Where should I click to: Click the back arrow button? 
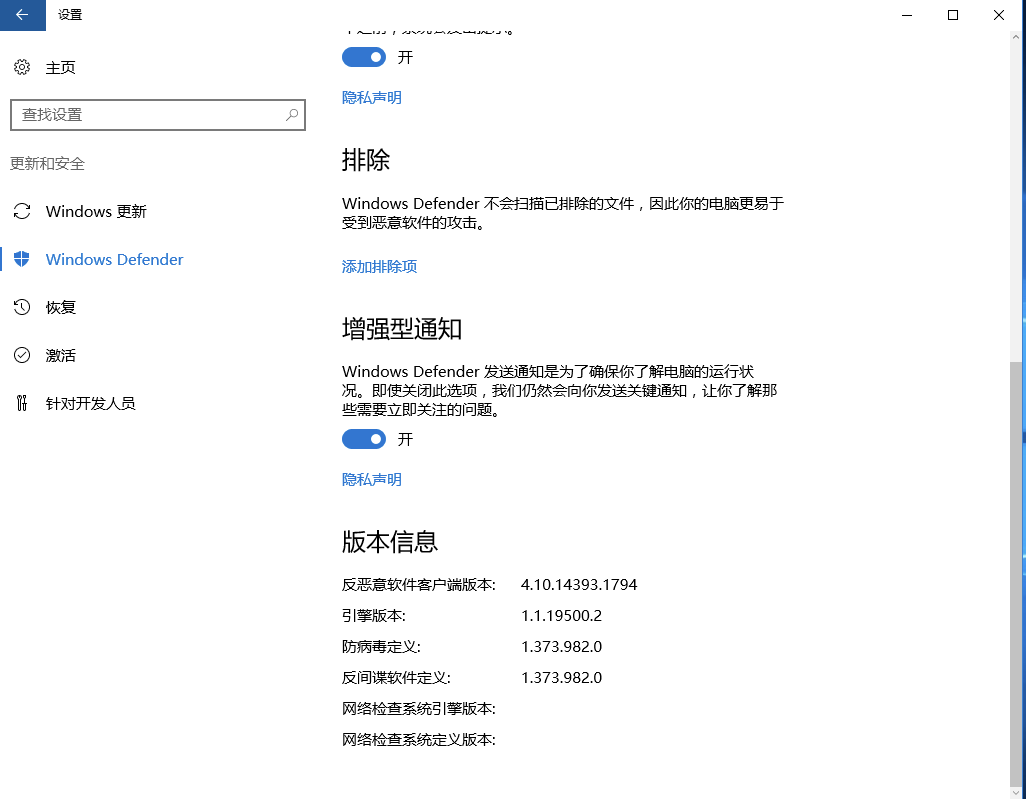pos(22,15)
